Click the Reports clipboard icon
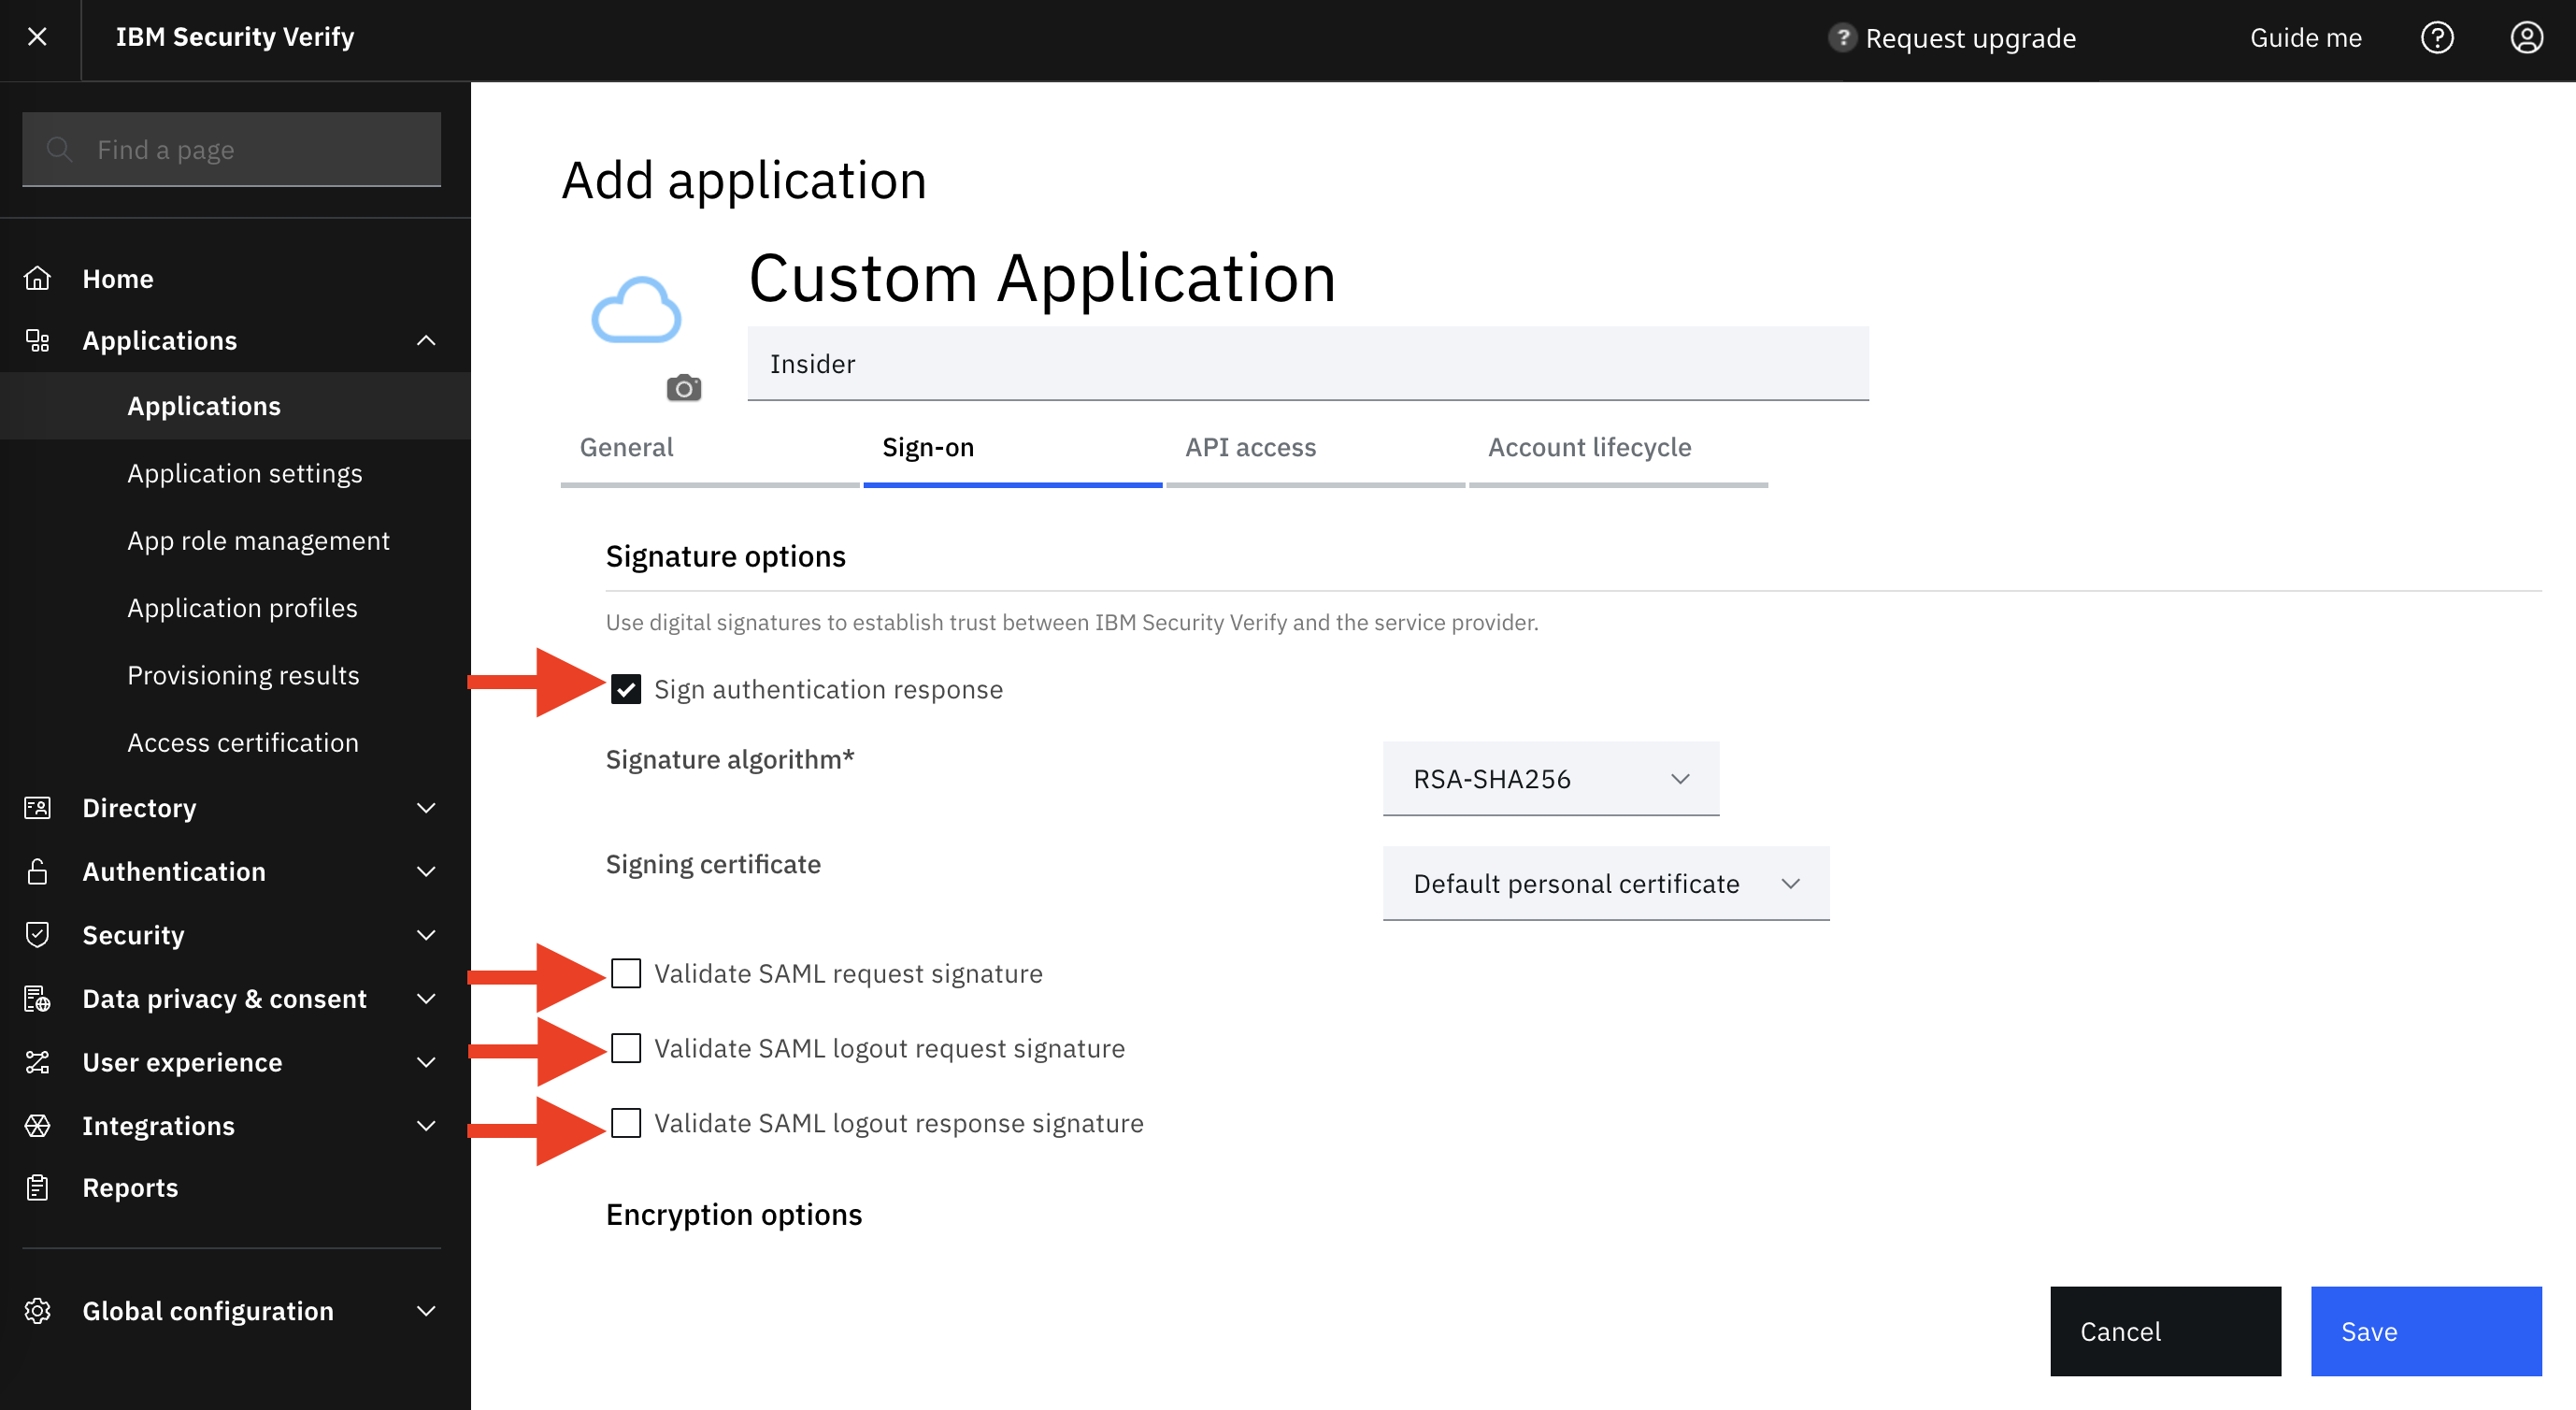2576x1410 pixels. click(38, 1187)
